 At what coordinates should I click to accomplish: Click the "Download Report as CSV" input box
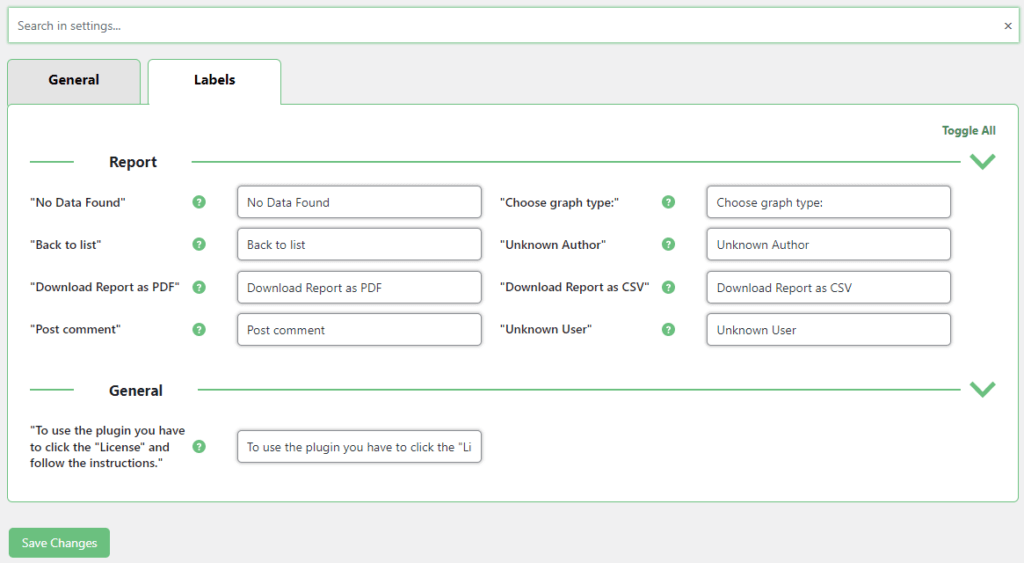pyautogui.click(x=828, y=288)
